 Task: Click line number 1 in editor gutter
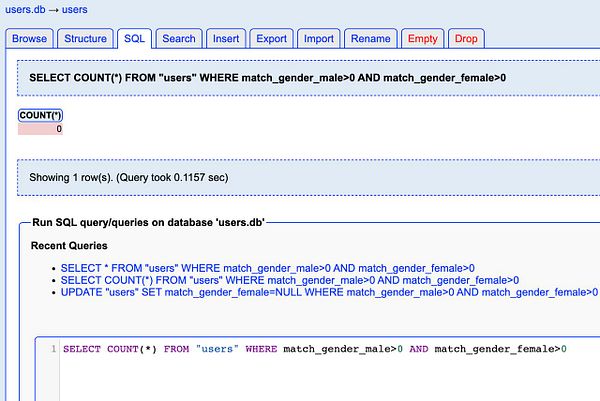click(x=54, y=349)
